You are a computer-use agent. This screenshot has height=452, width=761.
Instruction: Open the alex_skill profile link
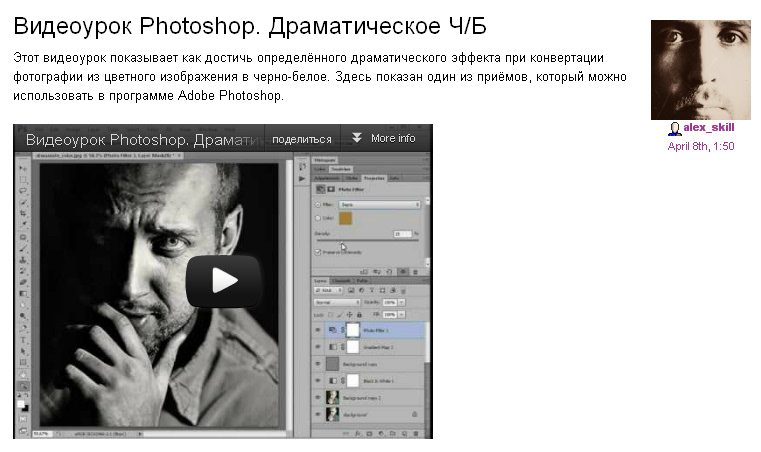(709, 128)
